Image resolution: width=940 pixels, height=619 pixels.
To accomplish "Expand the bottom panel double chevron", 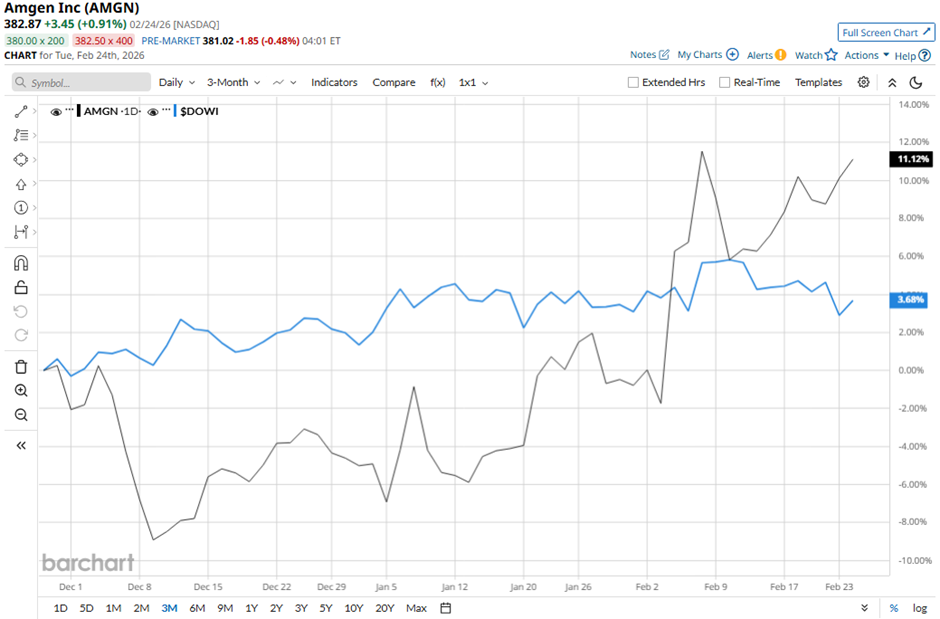I will click(x=864, y=608).
